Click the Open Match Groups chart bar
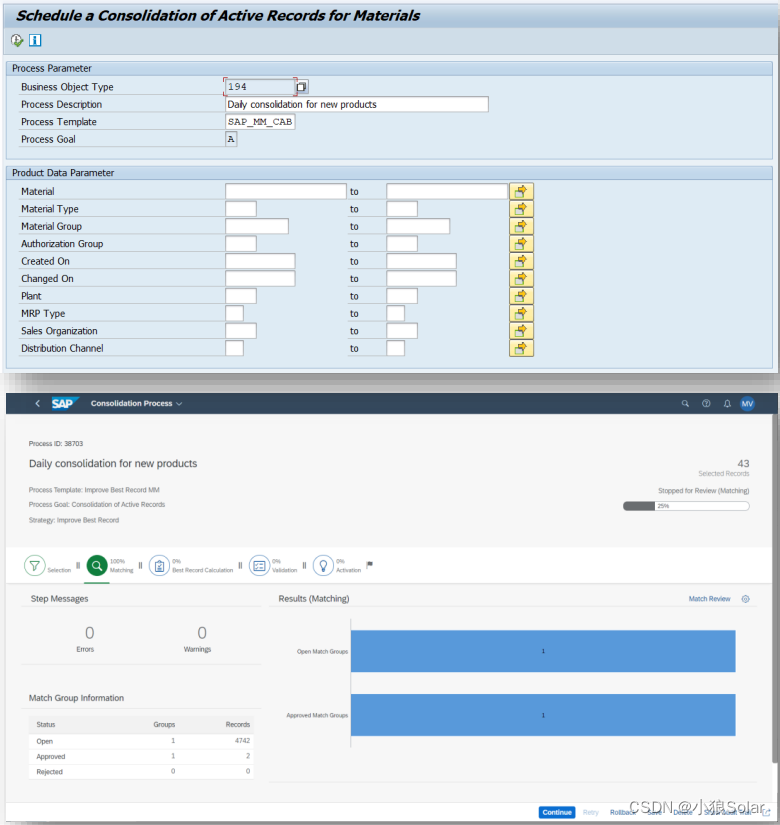 tap(543, 651)
